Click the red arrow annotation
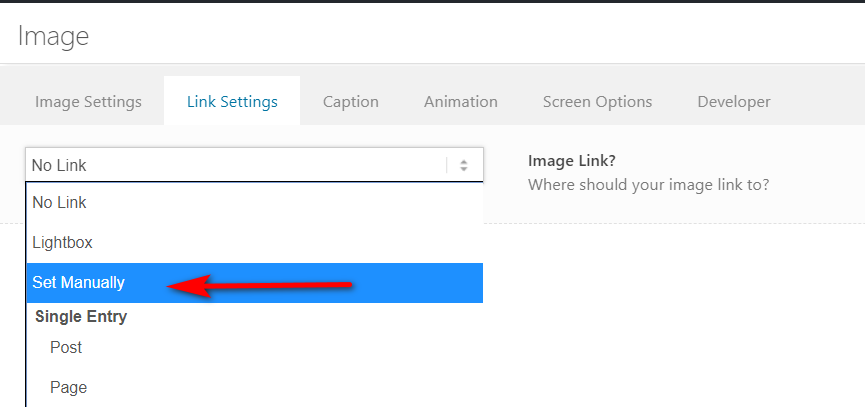 click(259, 286)
